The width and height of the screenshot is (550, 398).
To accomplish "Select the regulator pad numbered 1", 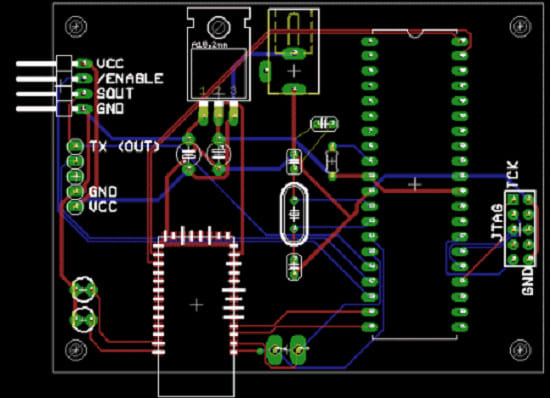I will point(203,114).
